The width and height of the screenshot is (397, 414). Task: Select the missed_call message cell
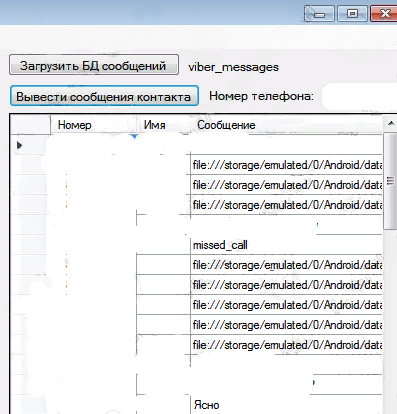286,245
